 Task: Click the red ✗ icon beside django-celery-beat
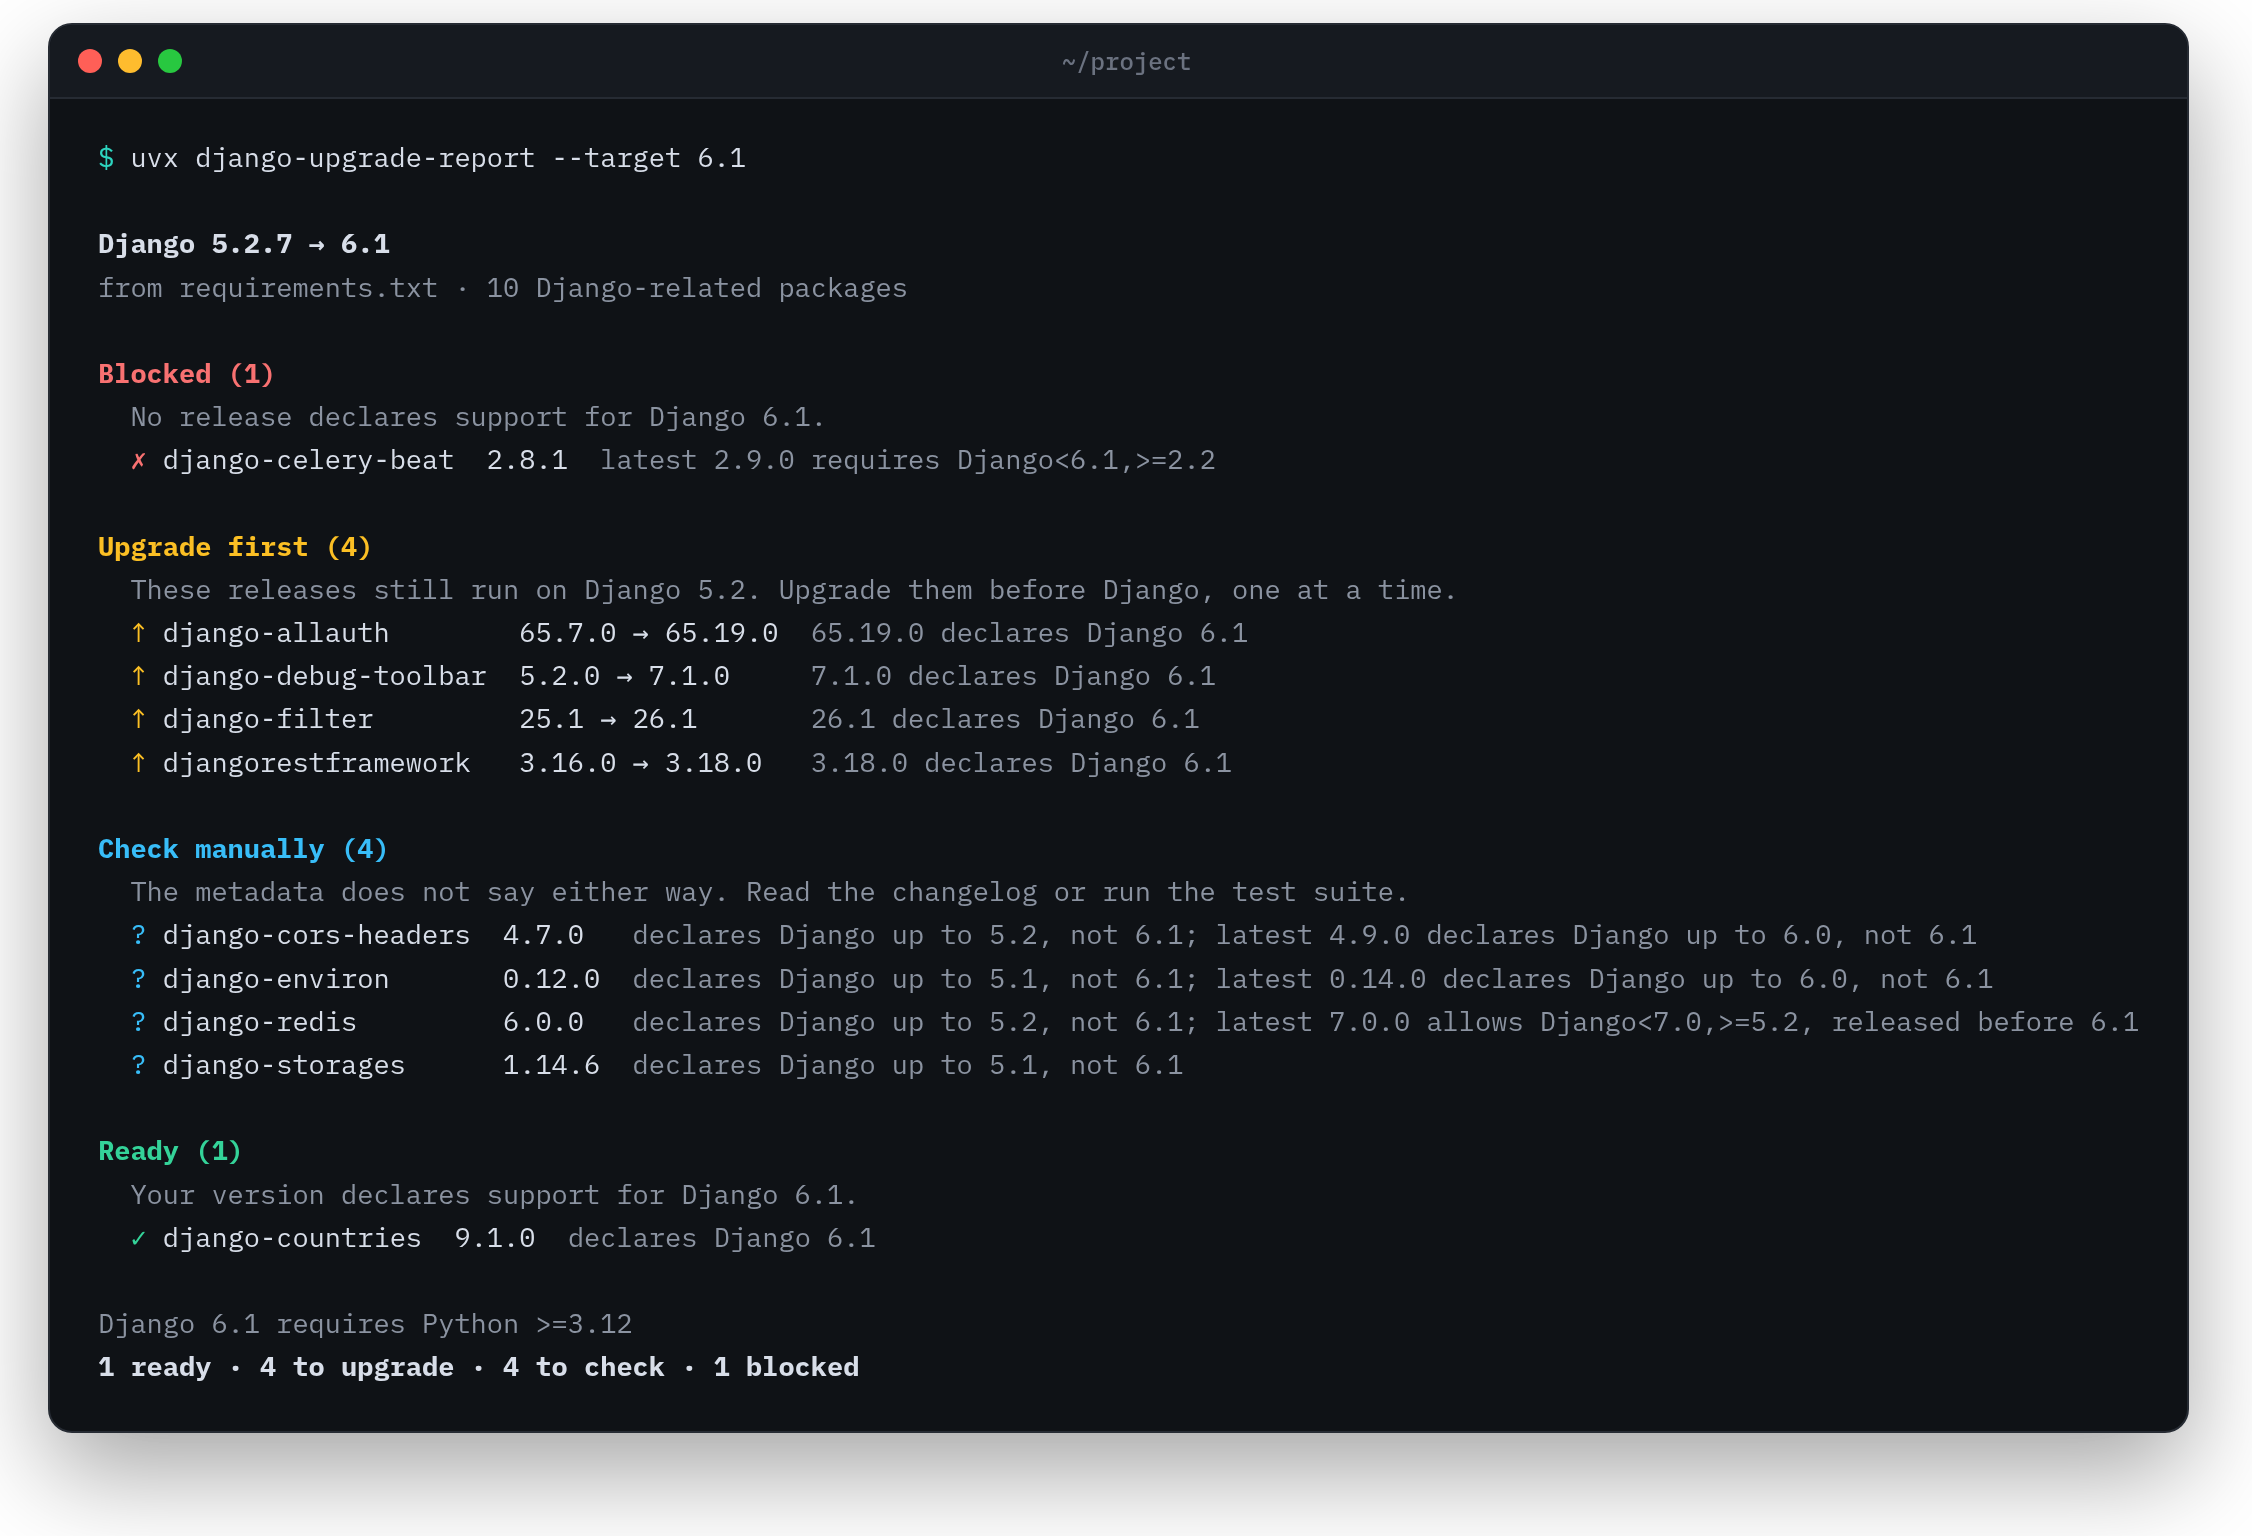point(139,460)
